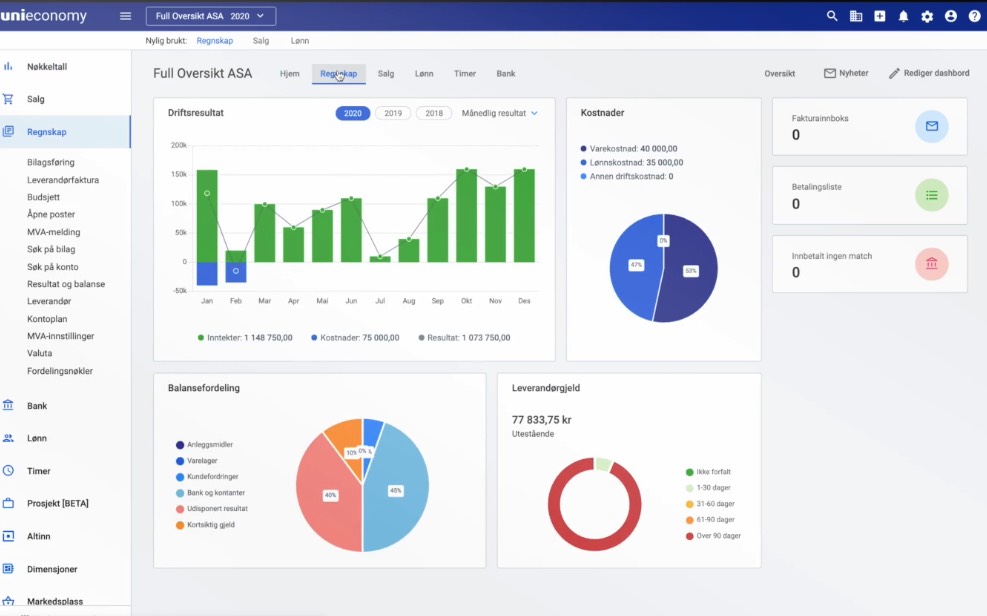Viewport: 987px width, 616px height.
Task: Click the plus icon to create new
Action: 880,16
